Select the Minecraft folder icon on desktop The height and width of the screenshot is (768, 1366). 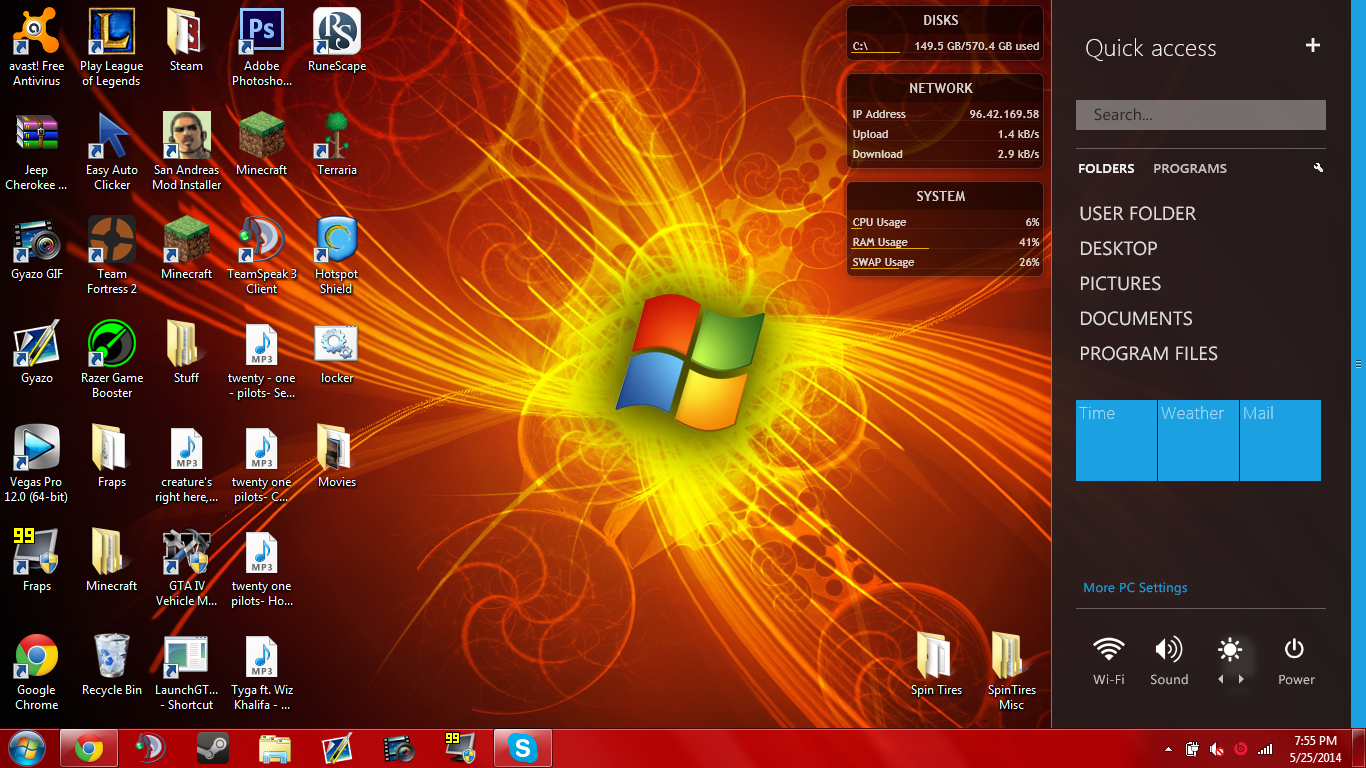point(112,560)
